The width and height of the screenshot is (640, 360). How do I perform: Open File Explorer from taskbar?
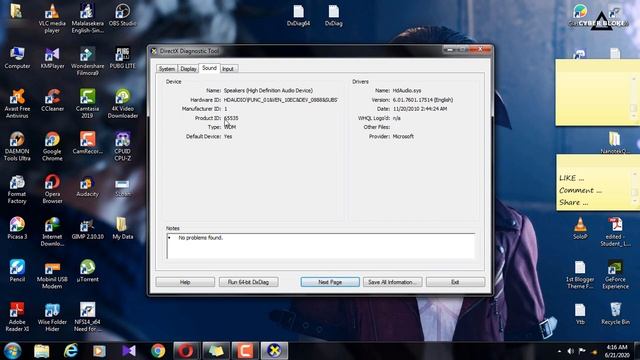(42, 351)
